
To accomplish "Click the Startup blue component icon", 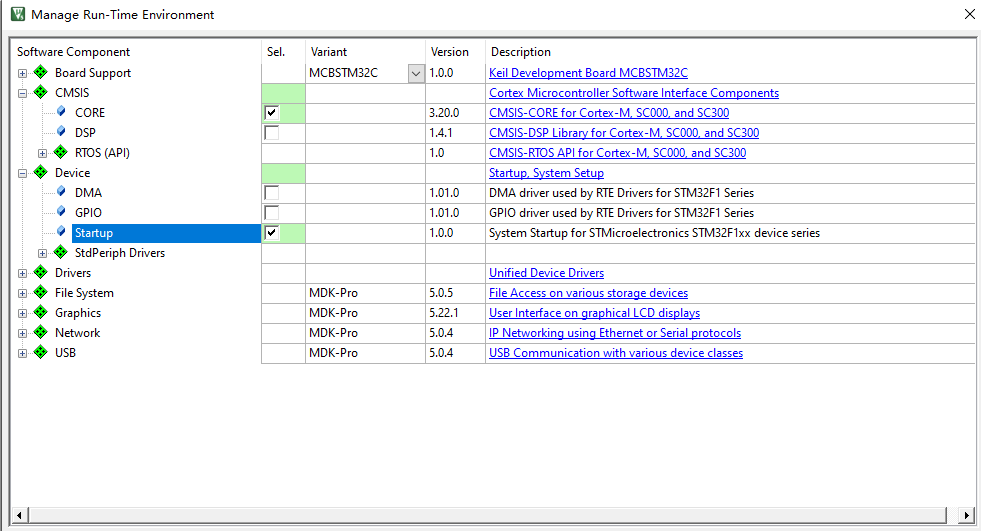I will pyautogui.click(x=61, y=232).
